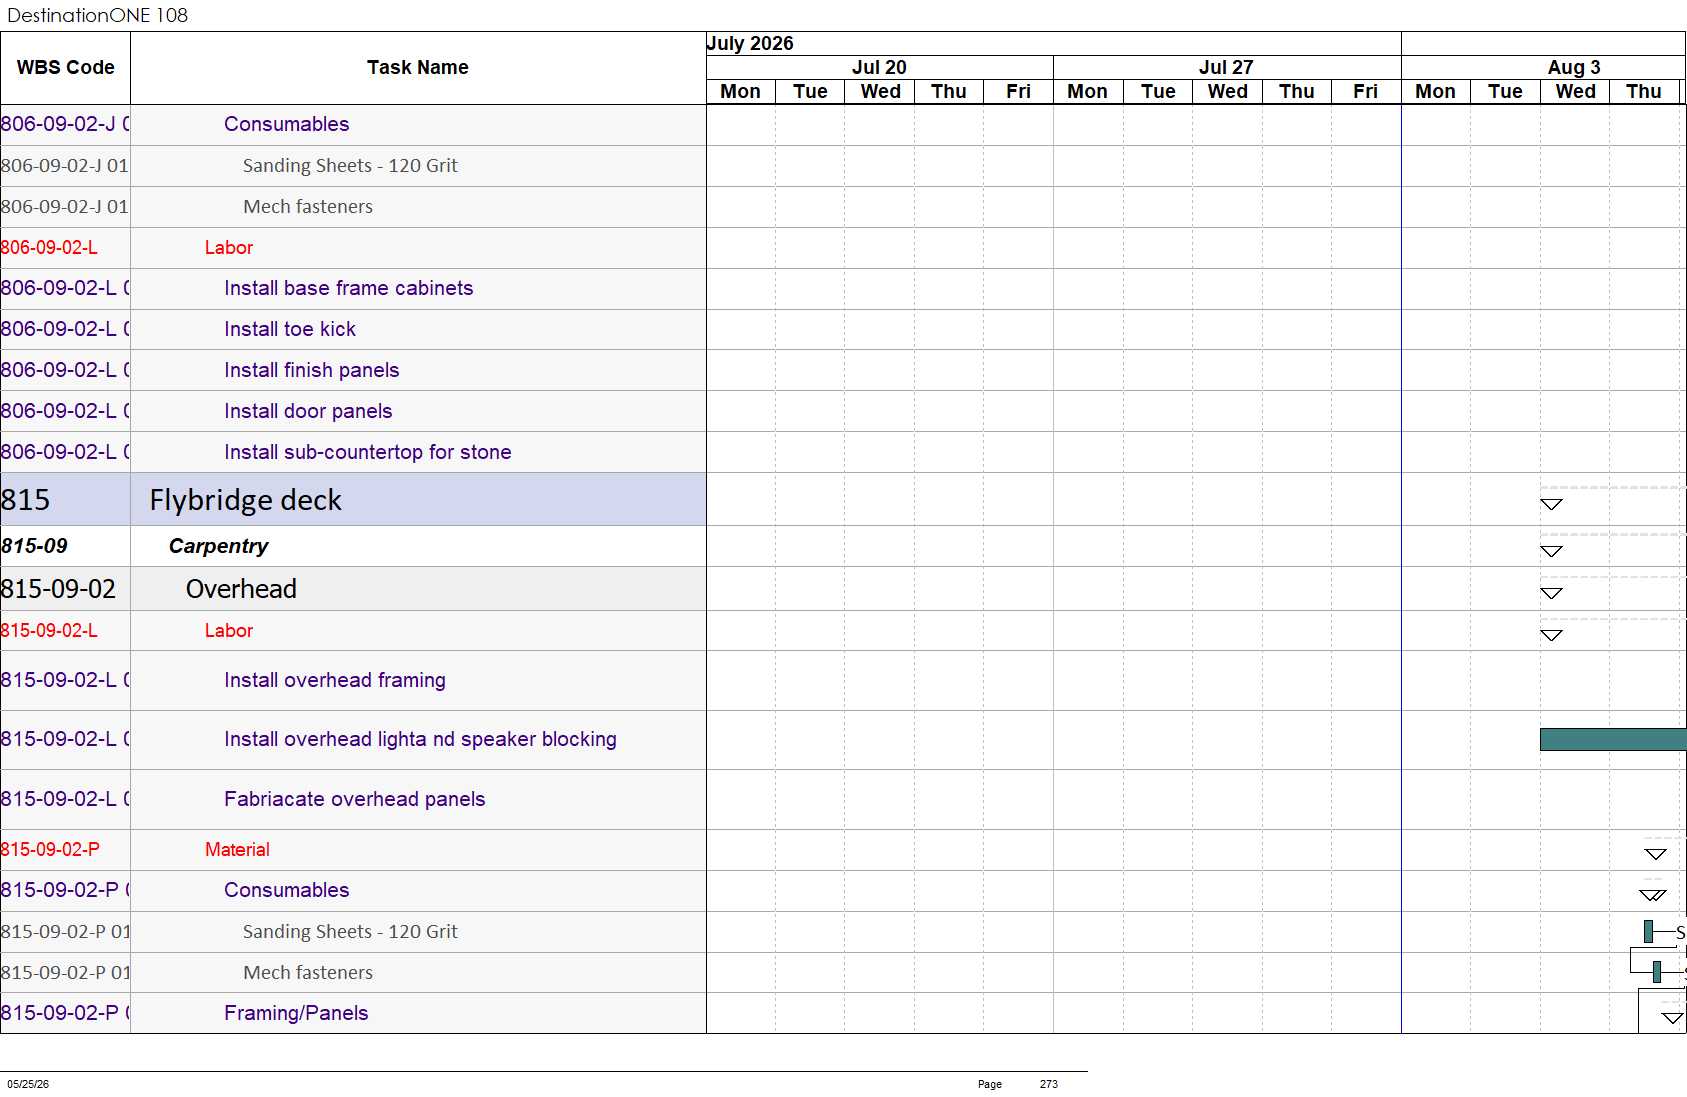Viewport: 1687px width, 1097px height.
Task: Select Wed under the Jul 20 week
Action: (x=880, y=92)
